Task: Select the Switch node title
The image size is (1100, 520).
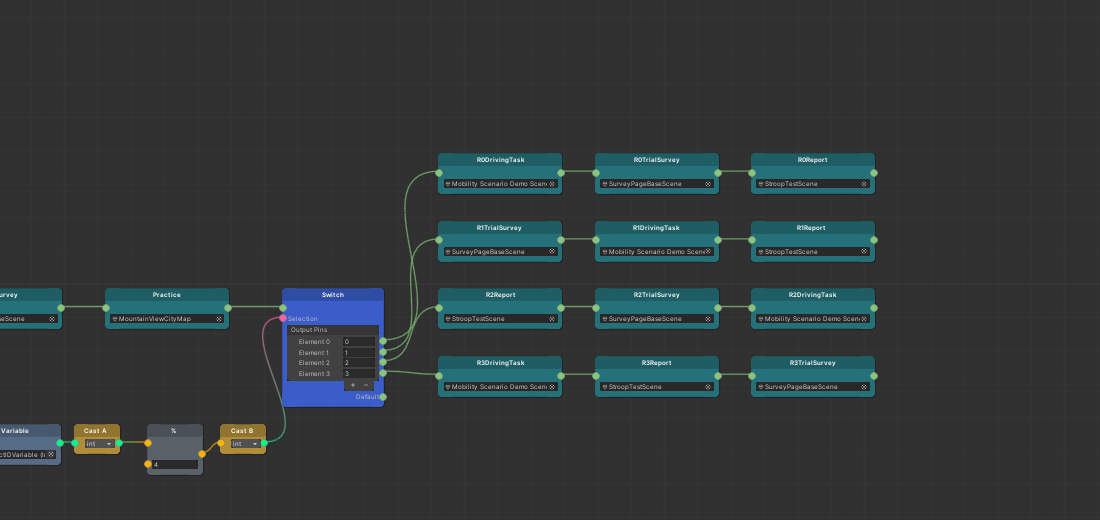Action: pyautogui.click(x=333, y=295)
